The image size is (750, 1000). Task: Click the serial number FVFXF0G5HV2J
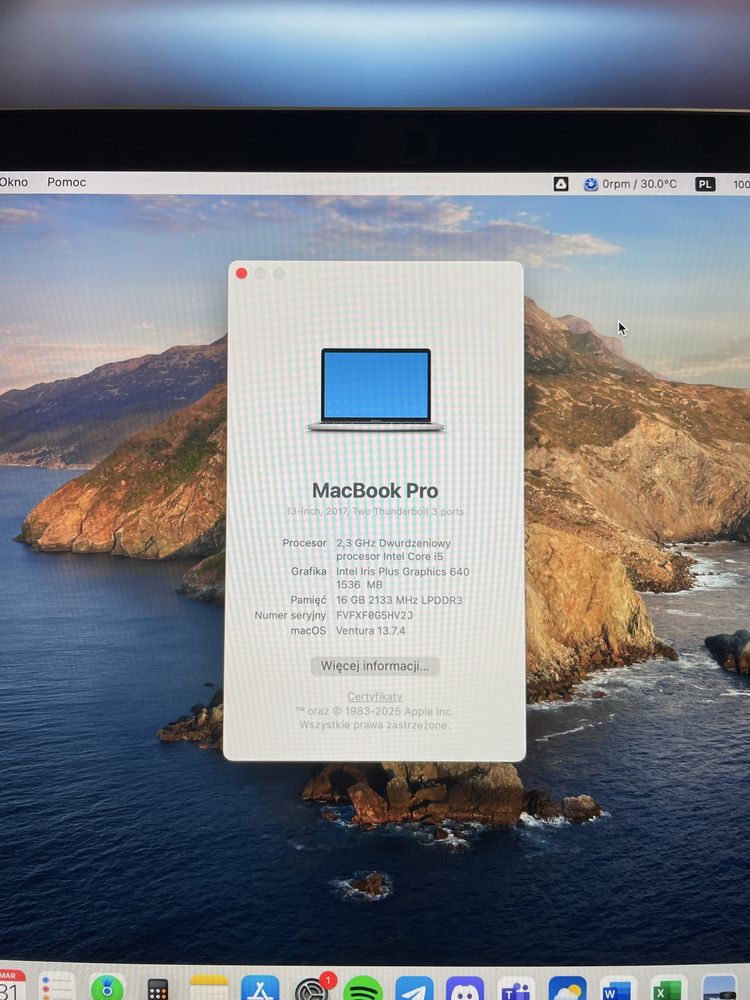click(x=374, y=615)
